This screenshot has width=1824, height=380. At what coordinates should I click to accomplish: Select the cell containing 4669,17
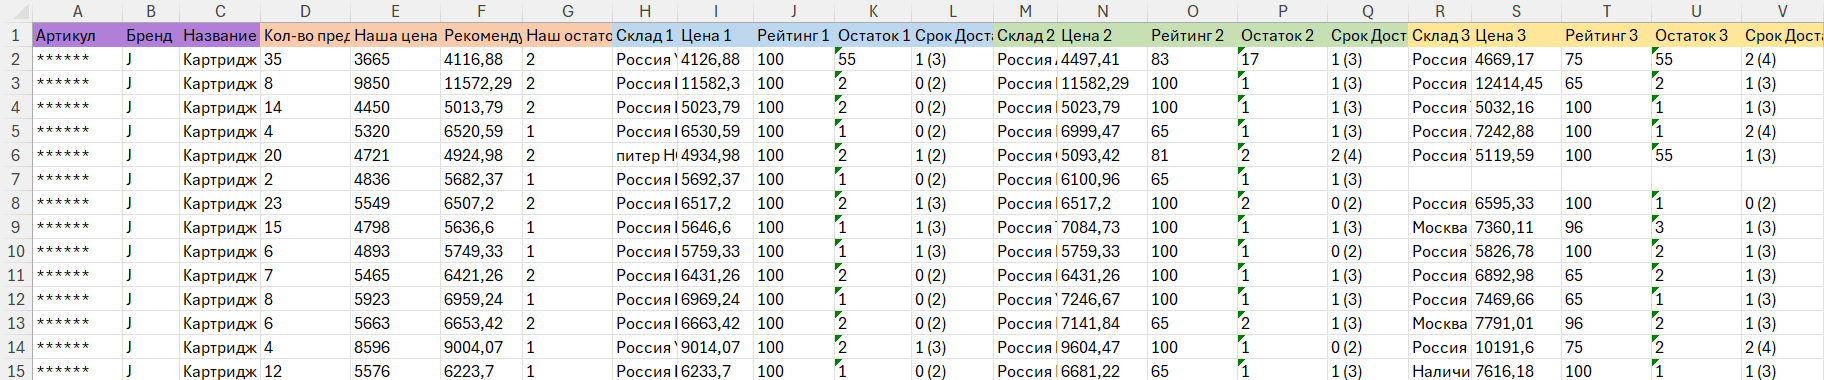coord(1516,59)
